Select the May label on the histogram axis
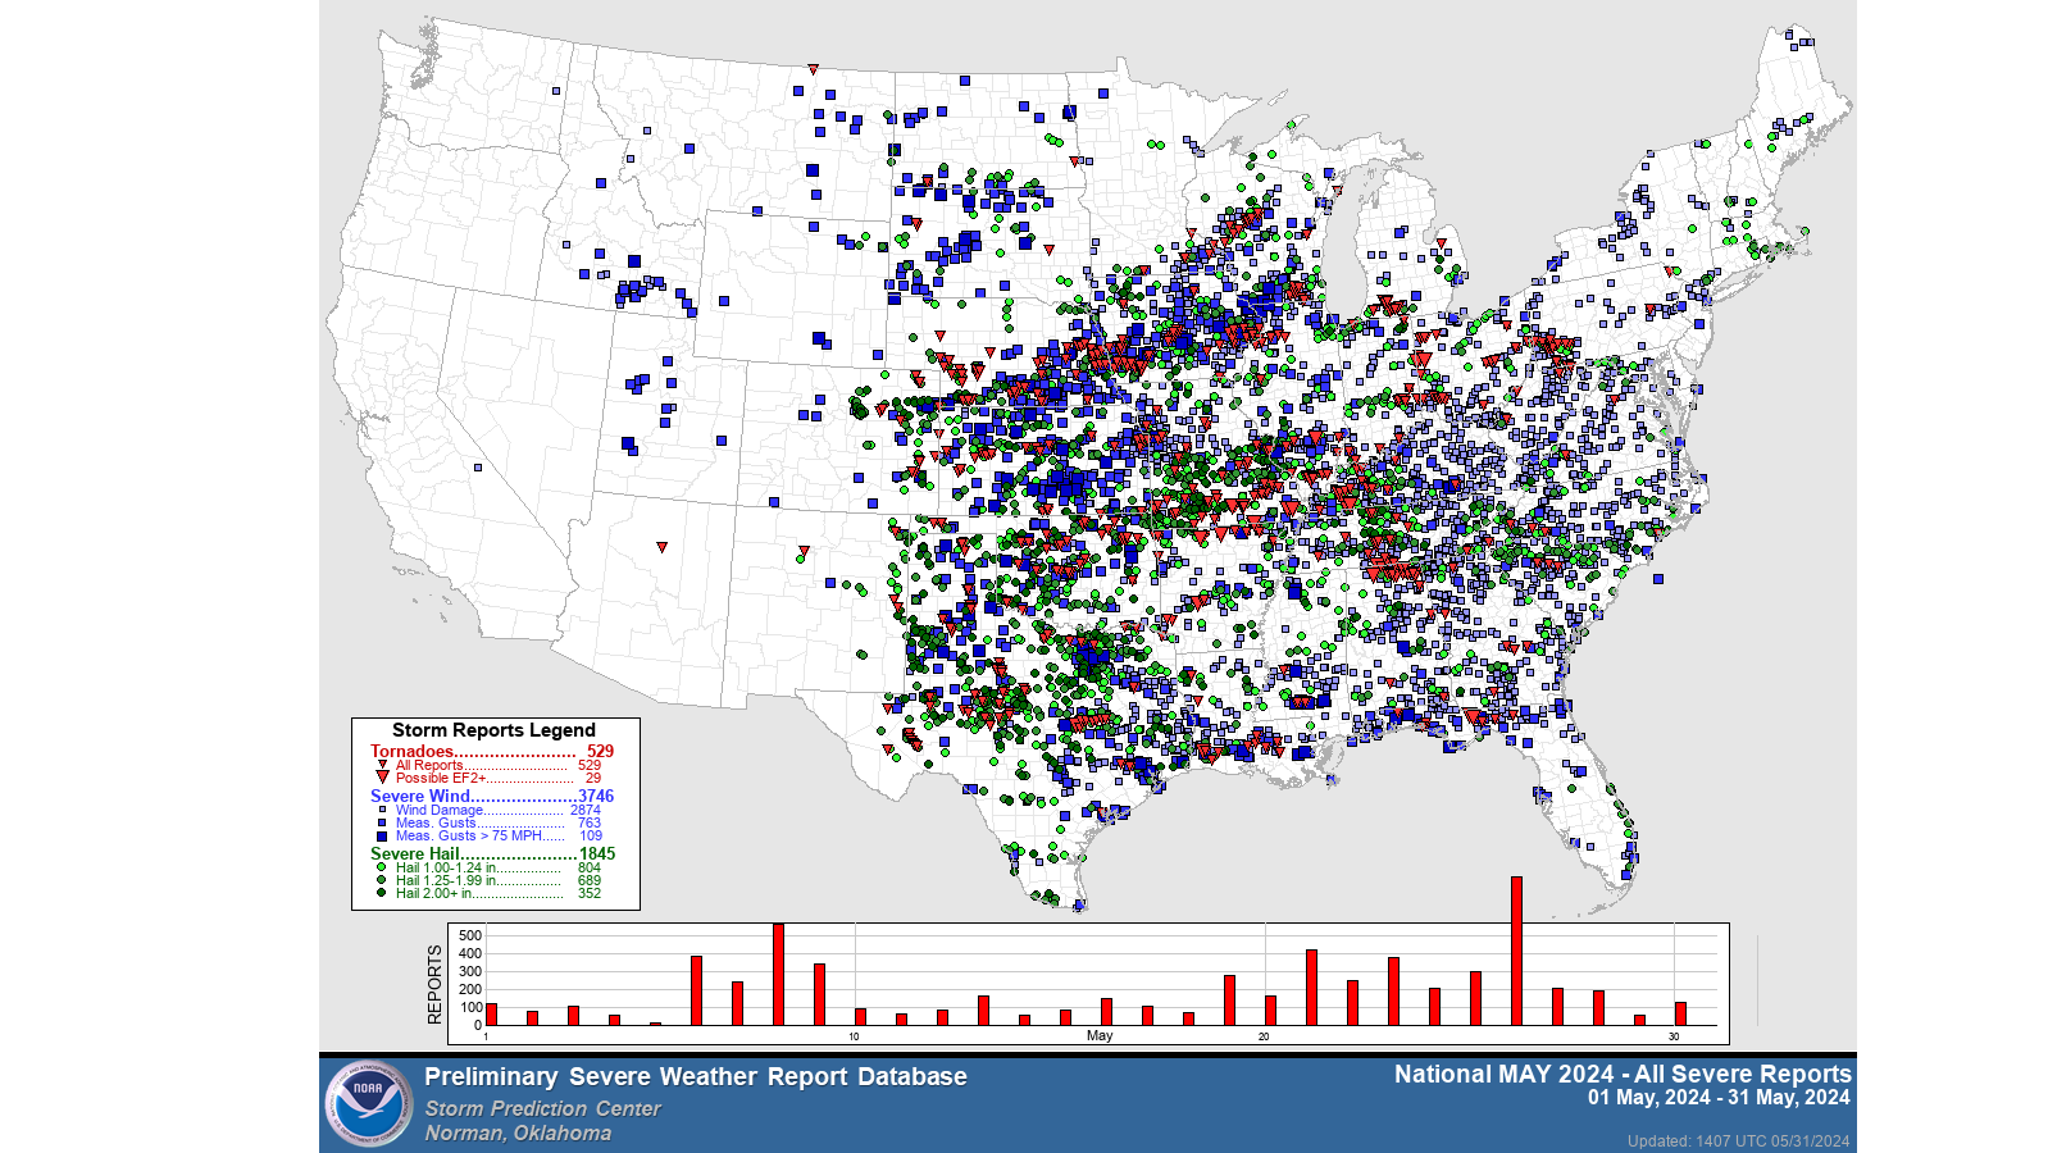 1098,1036
